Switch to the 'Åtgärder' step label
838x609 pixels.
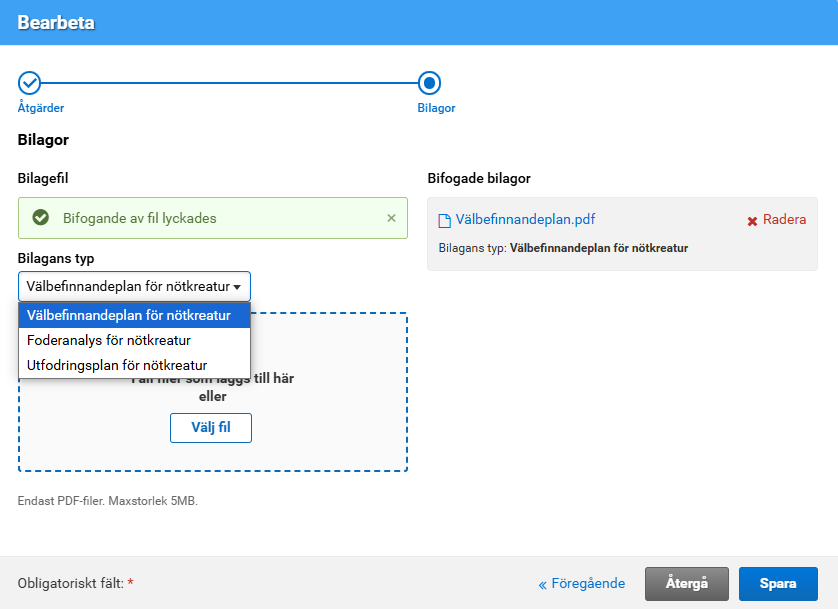[41, 108]
